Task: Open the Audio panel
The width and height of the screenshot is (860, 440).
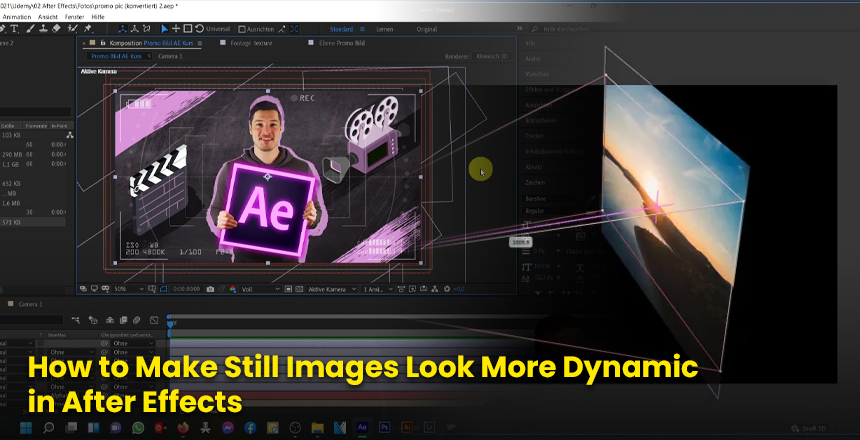Action: click(533, 58)
